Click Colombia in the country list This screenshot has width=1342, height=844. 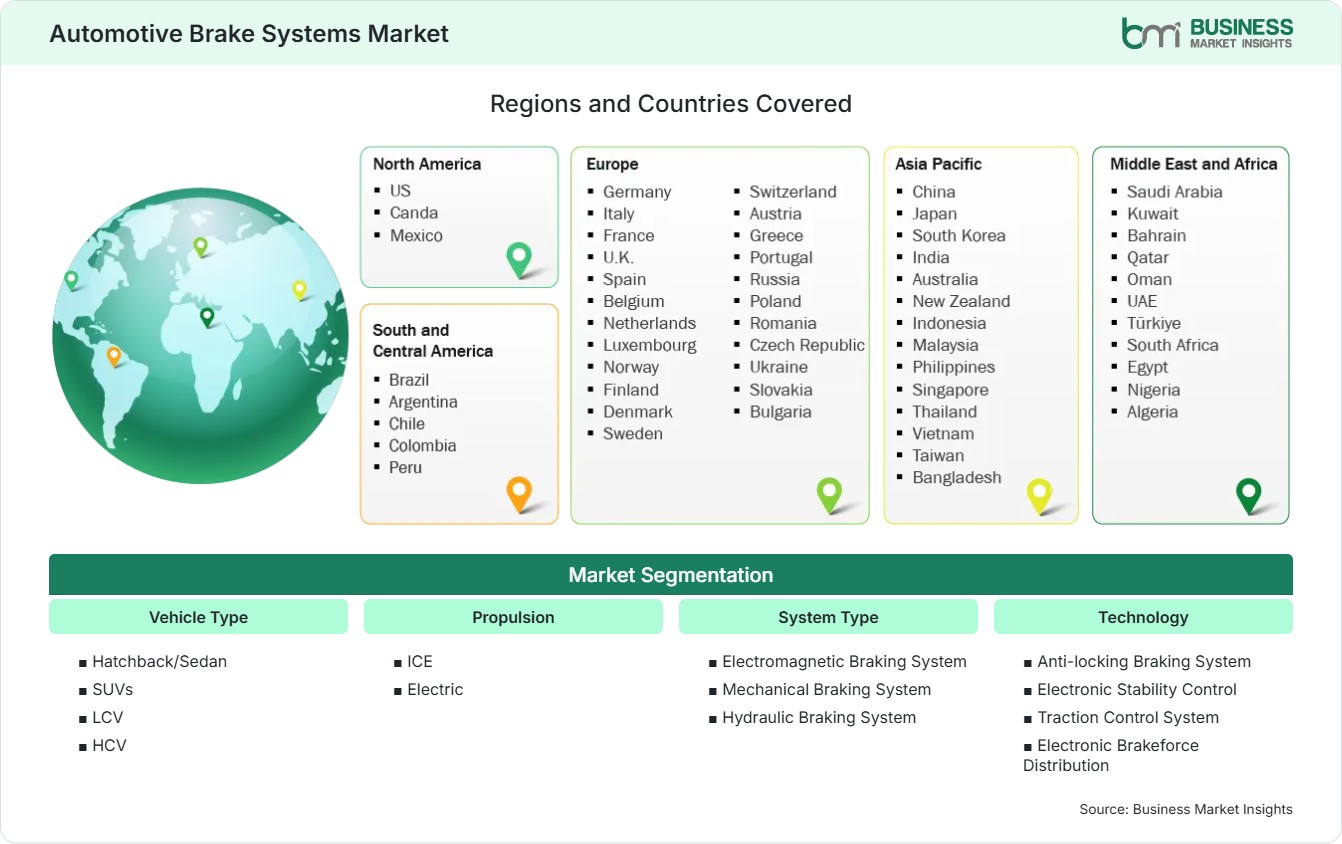[423, 445]
